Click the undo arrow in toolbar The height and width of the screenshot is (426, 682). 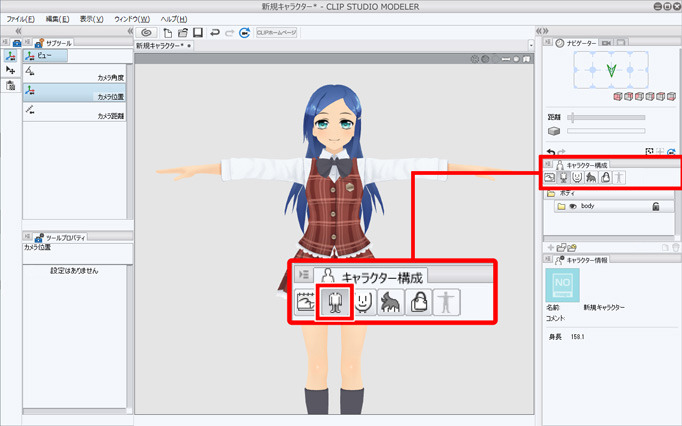(x=214, y=33)
